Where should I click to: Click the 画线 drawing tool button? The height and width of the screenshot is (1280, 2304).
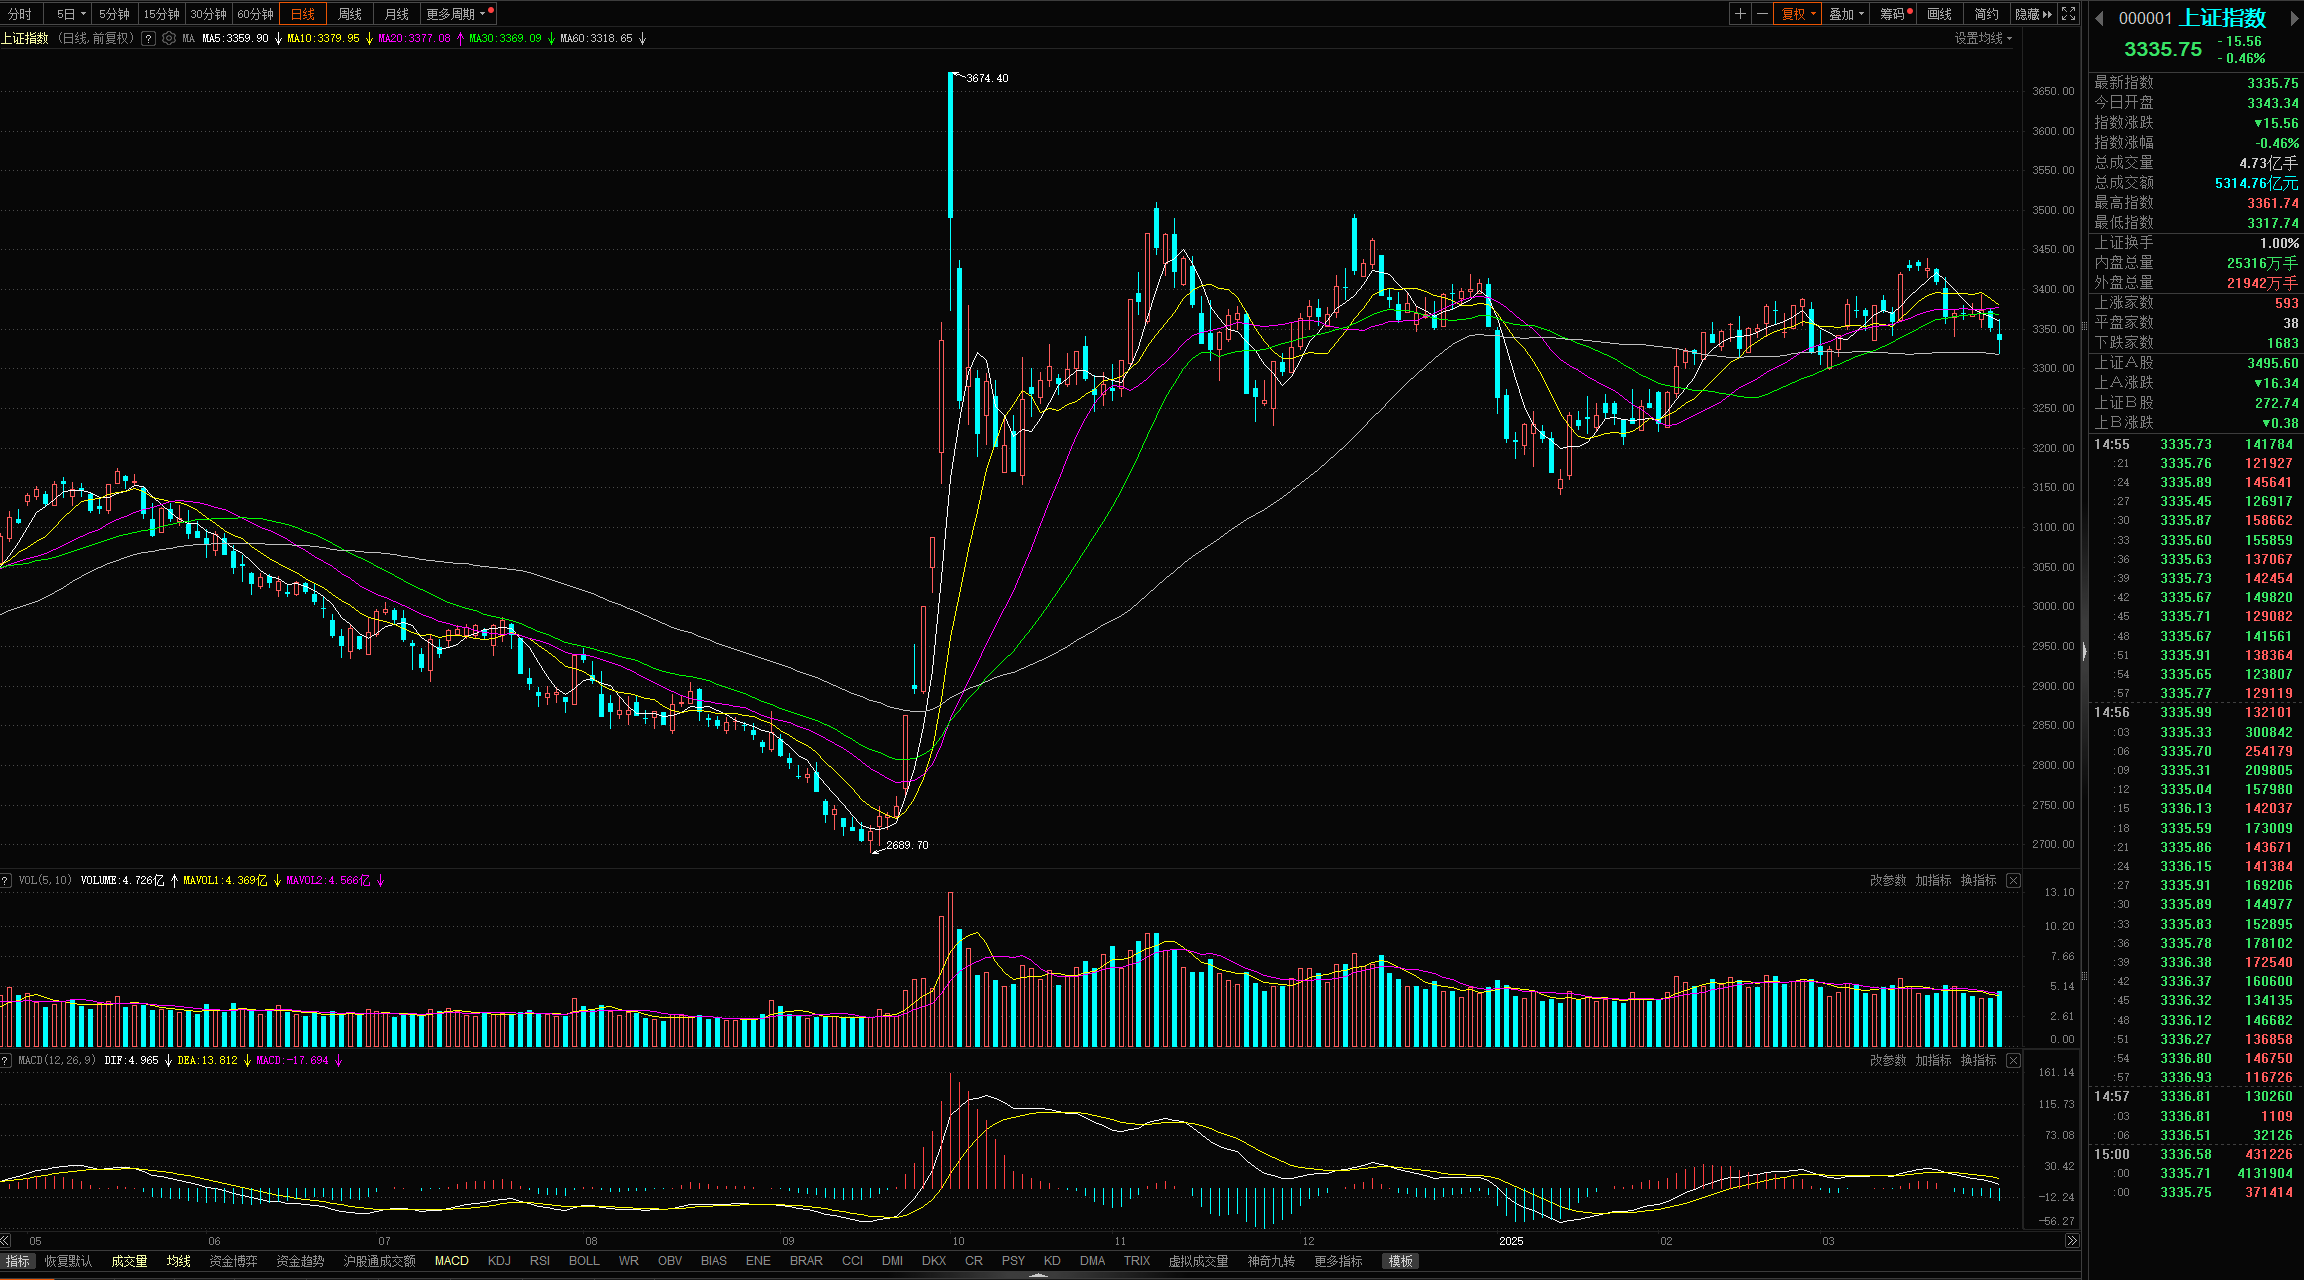tap(1939, 14)
